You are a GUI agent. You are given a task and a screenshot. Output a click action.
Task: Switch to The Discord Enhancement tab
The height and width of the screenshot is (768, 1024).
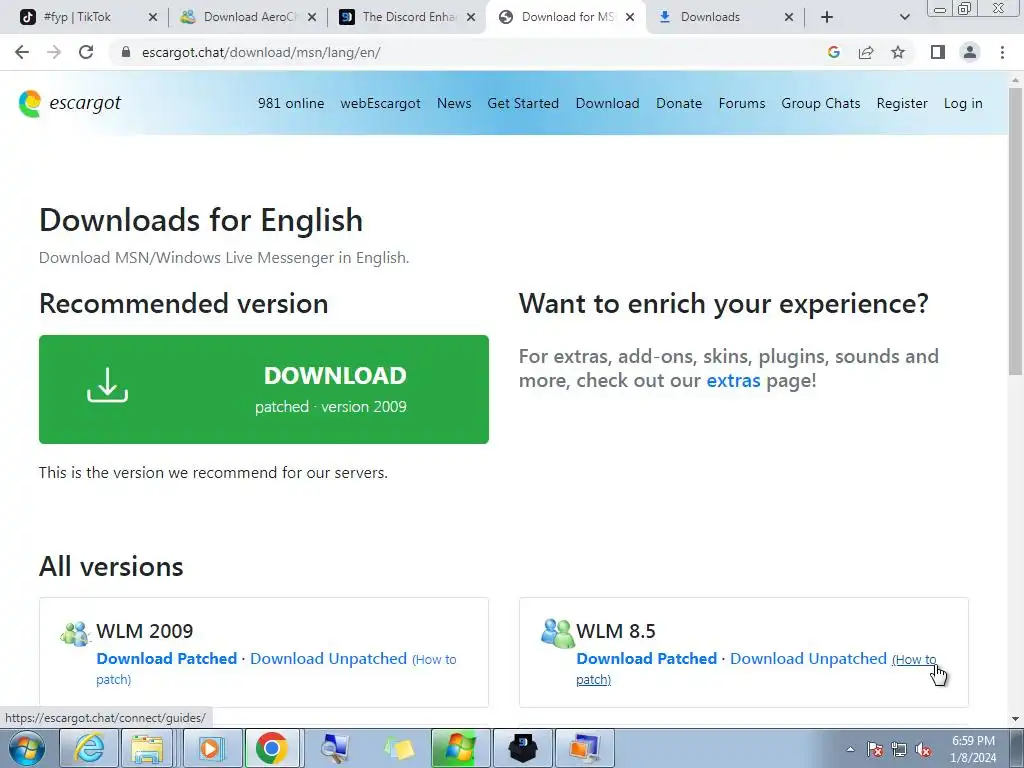click(x=409, y=18)
